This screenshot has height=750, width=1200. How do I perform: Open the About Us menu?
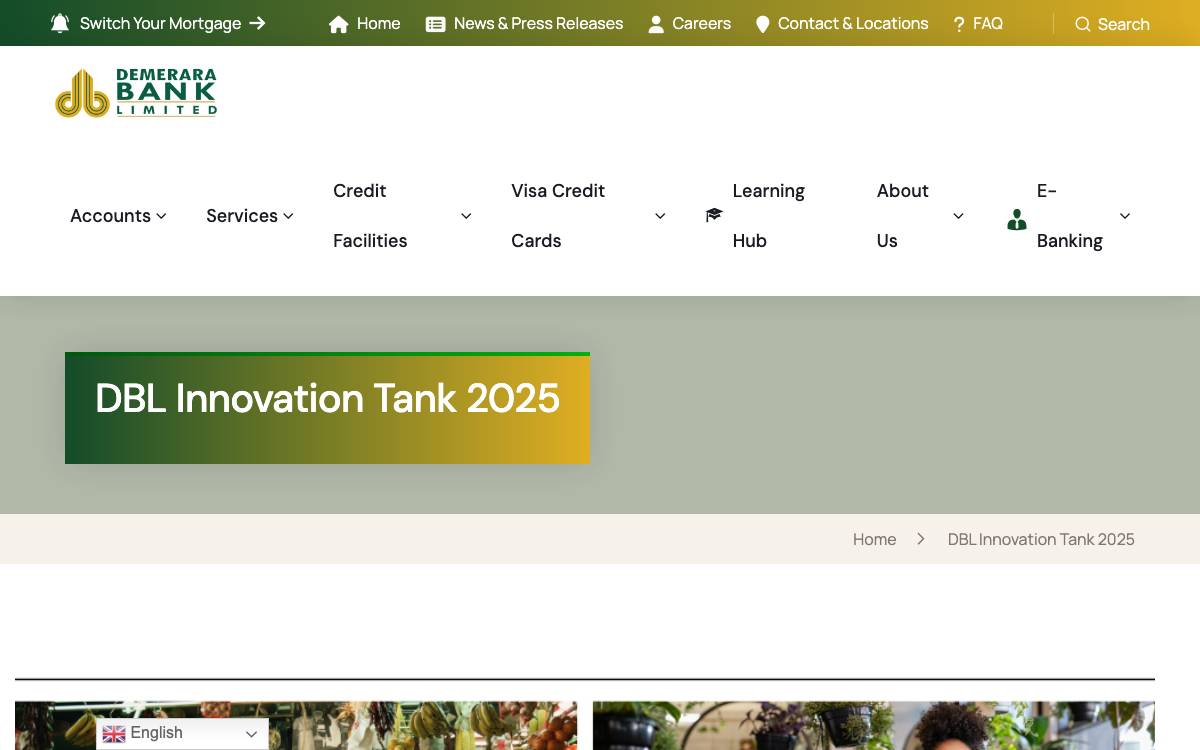(x=920, y=216)
